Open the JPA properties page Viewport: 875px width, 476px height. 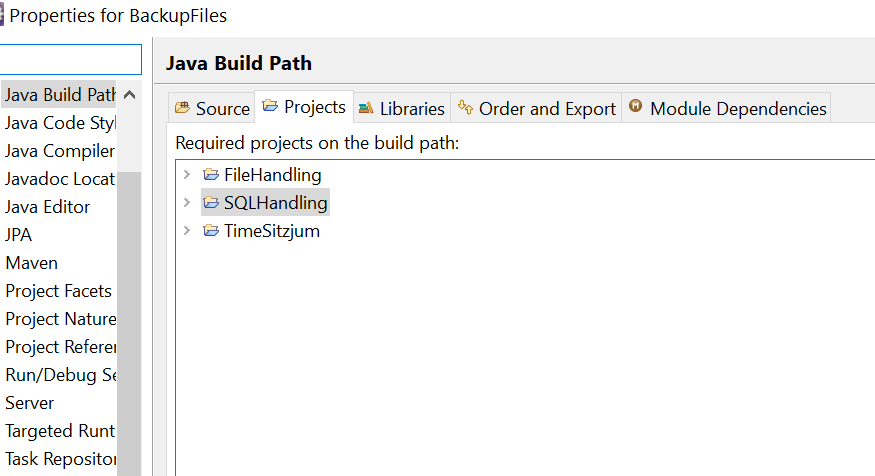coord(20,235)
